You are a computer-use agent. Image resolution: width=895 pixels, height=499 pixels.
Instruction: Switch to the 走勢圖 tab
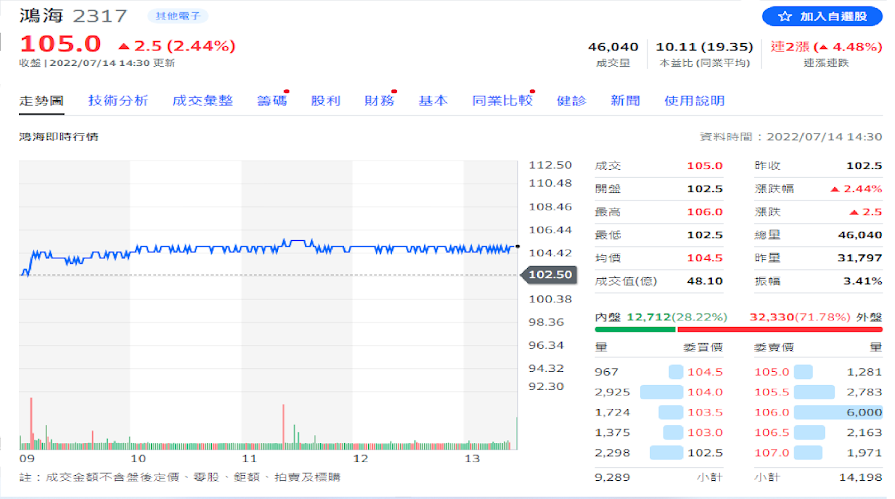pyautogui.click(x=41, y=101)
